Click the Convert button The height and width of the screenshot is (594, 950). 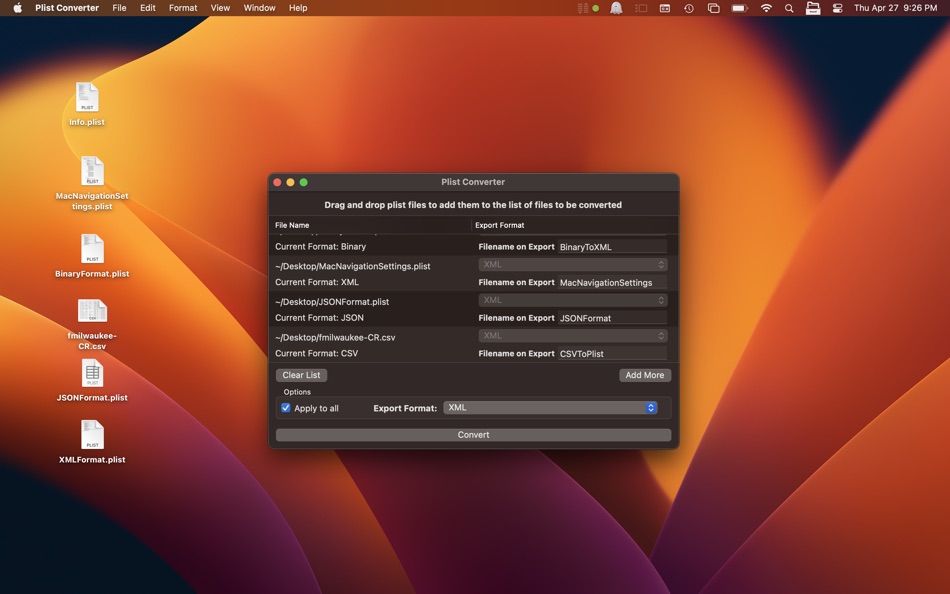point(473,435)
